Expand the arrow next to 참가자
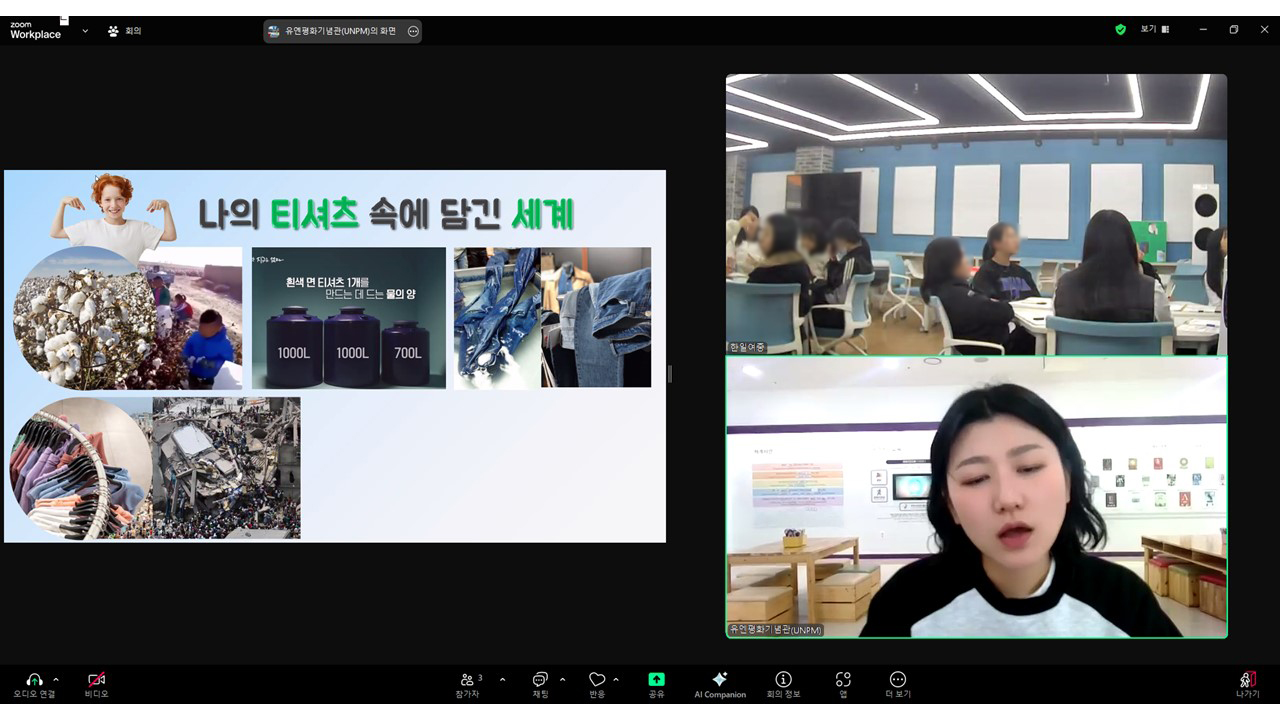The height and width of the screenshot is (720, 1280). coord(502,679)
